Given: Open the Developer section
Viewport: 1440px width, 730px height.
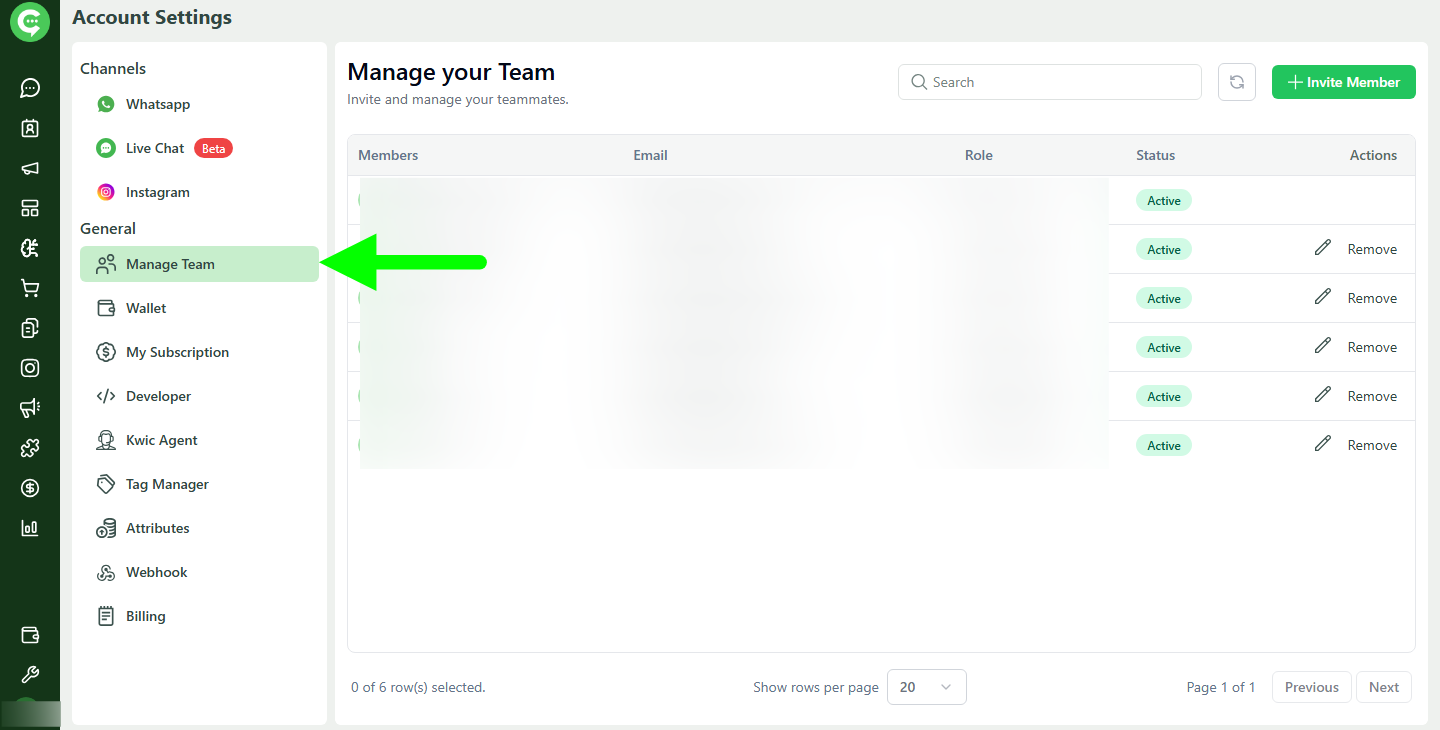Looking at the screenshot, I should (157, 396).
